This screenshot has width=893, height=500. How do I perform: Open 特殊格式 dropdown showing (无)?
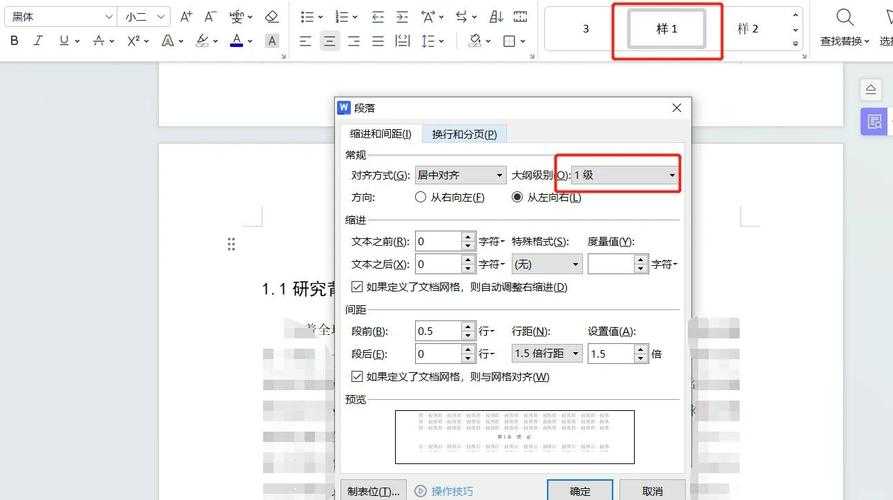(547, 264)
